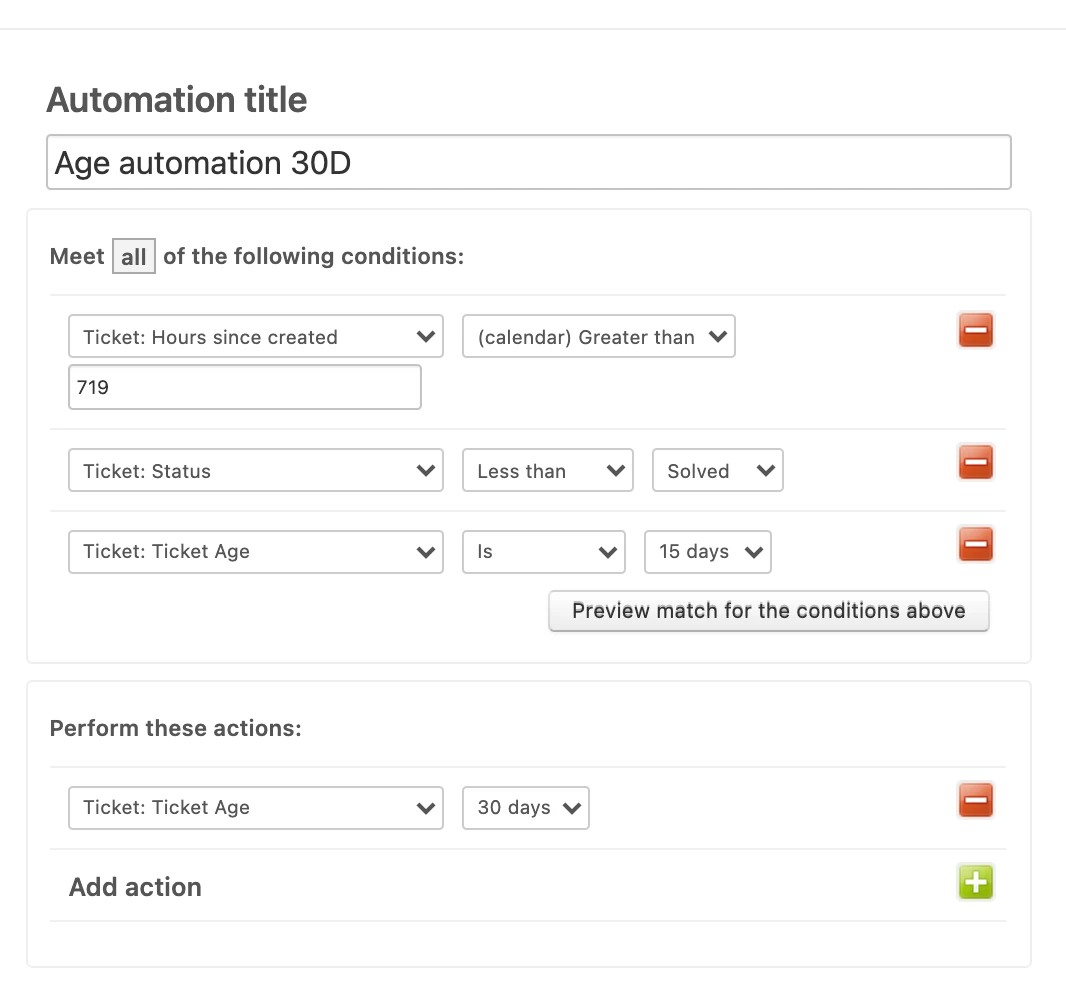The image size is (1066, 986).
Task: Open the (calendar) Greater than operator dropdown
Action: coord(598,337)
